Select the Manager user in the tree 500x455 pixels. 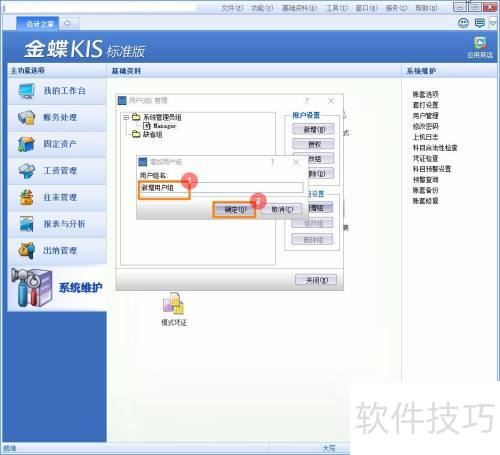[x=159, y=126]
